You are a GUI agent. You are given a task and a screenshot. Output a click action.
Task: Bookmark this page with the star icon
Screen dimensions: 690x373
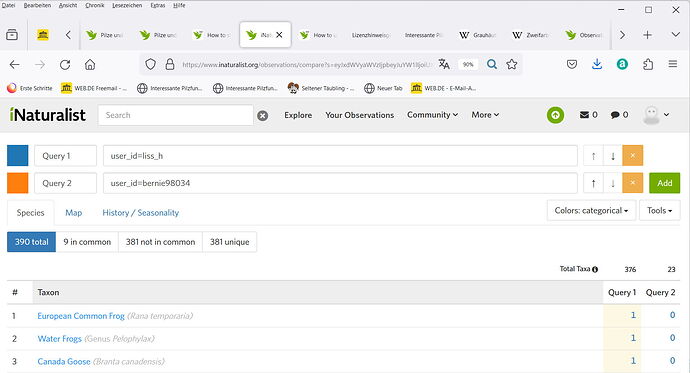click(x=511, y=65)
